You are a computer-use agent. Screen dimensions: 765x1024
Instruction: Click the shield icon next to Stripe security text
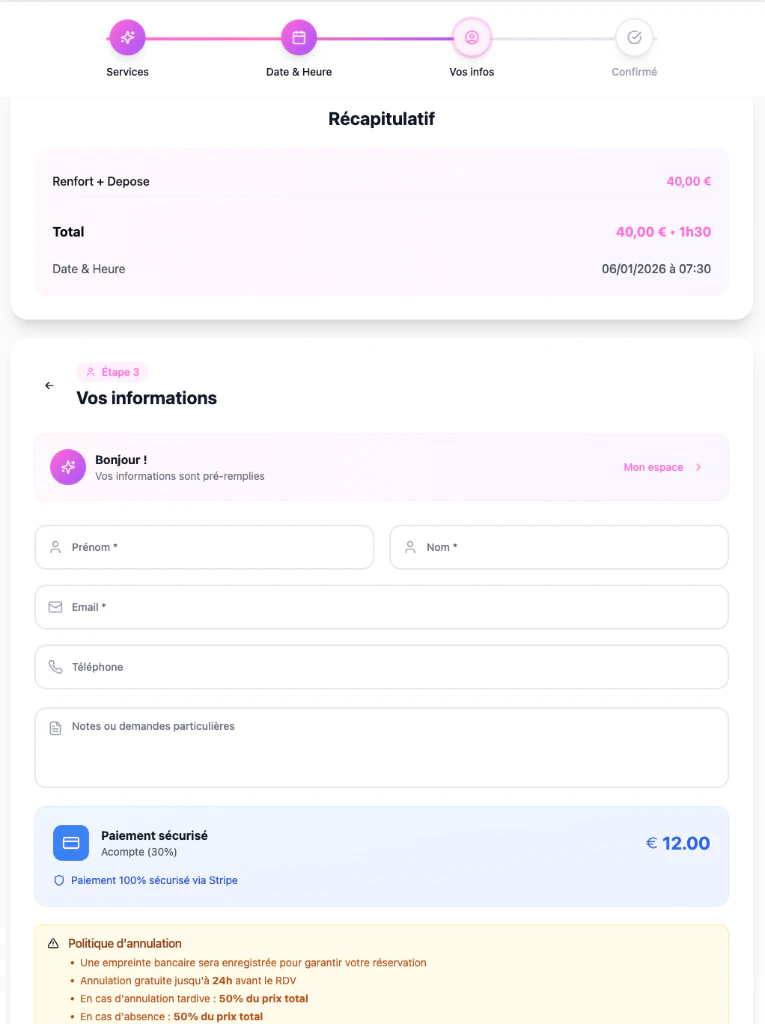59,880
